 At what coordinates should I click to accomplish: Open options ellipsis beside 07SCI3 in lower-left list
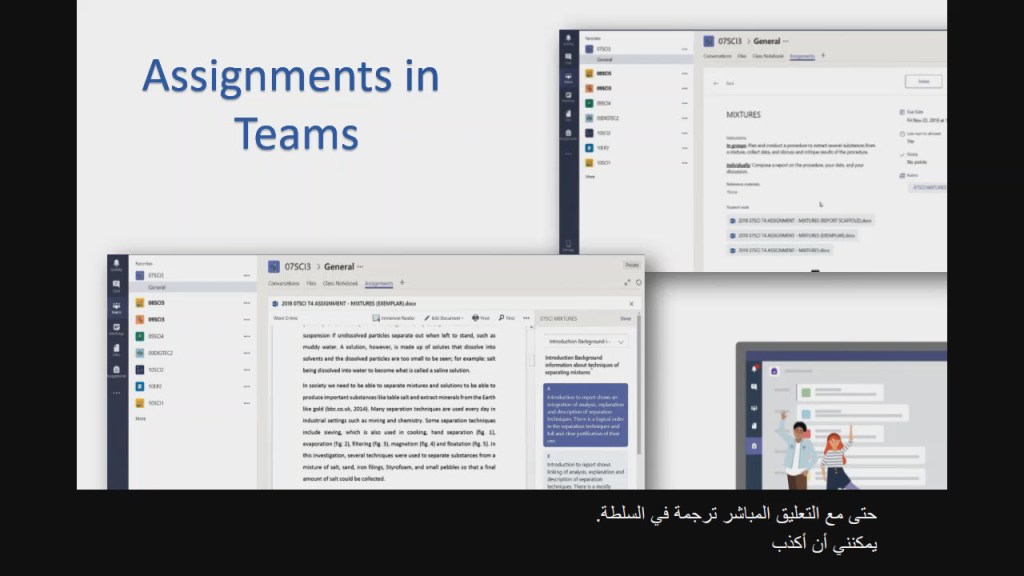[246, 275]
